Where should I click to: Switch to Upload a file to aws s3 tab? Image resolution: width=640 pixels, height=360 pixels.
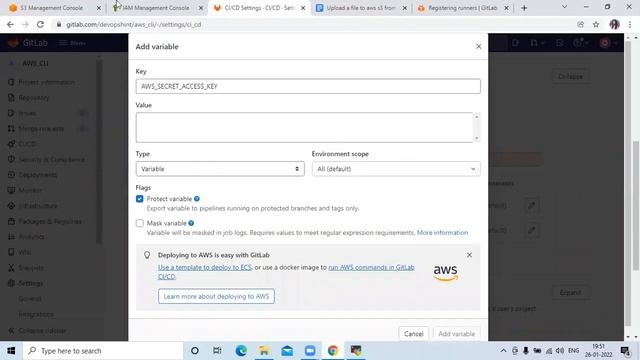360,8
